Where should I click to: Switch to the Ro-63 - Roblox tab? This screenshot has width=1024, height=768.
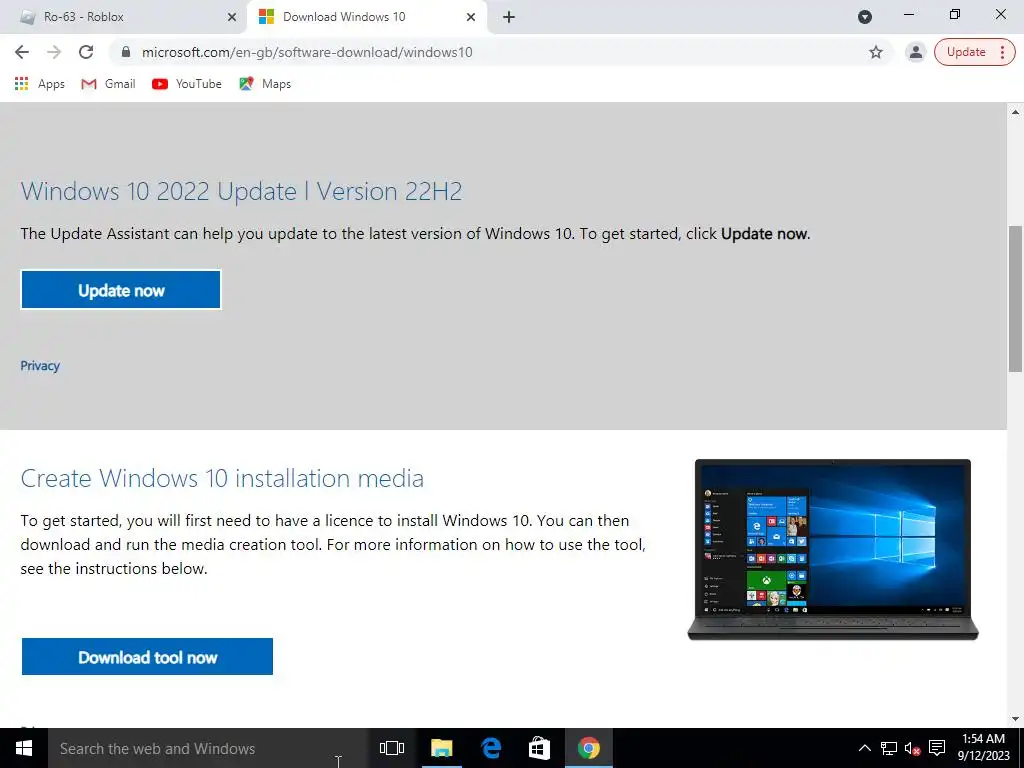tap(124, 17)
